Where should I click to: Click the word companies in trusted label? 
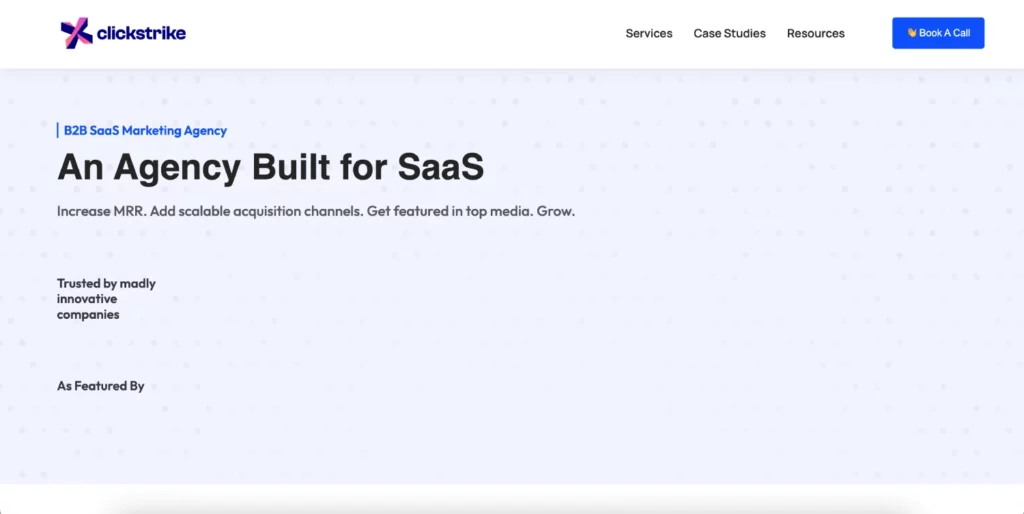88,315
